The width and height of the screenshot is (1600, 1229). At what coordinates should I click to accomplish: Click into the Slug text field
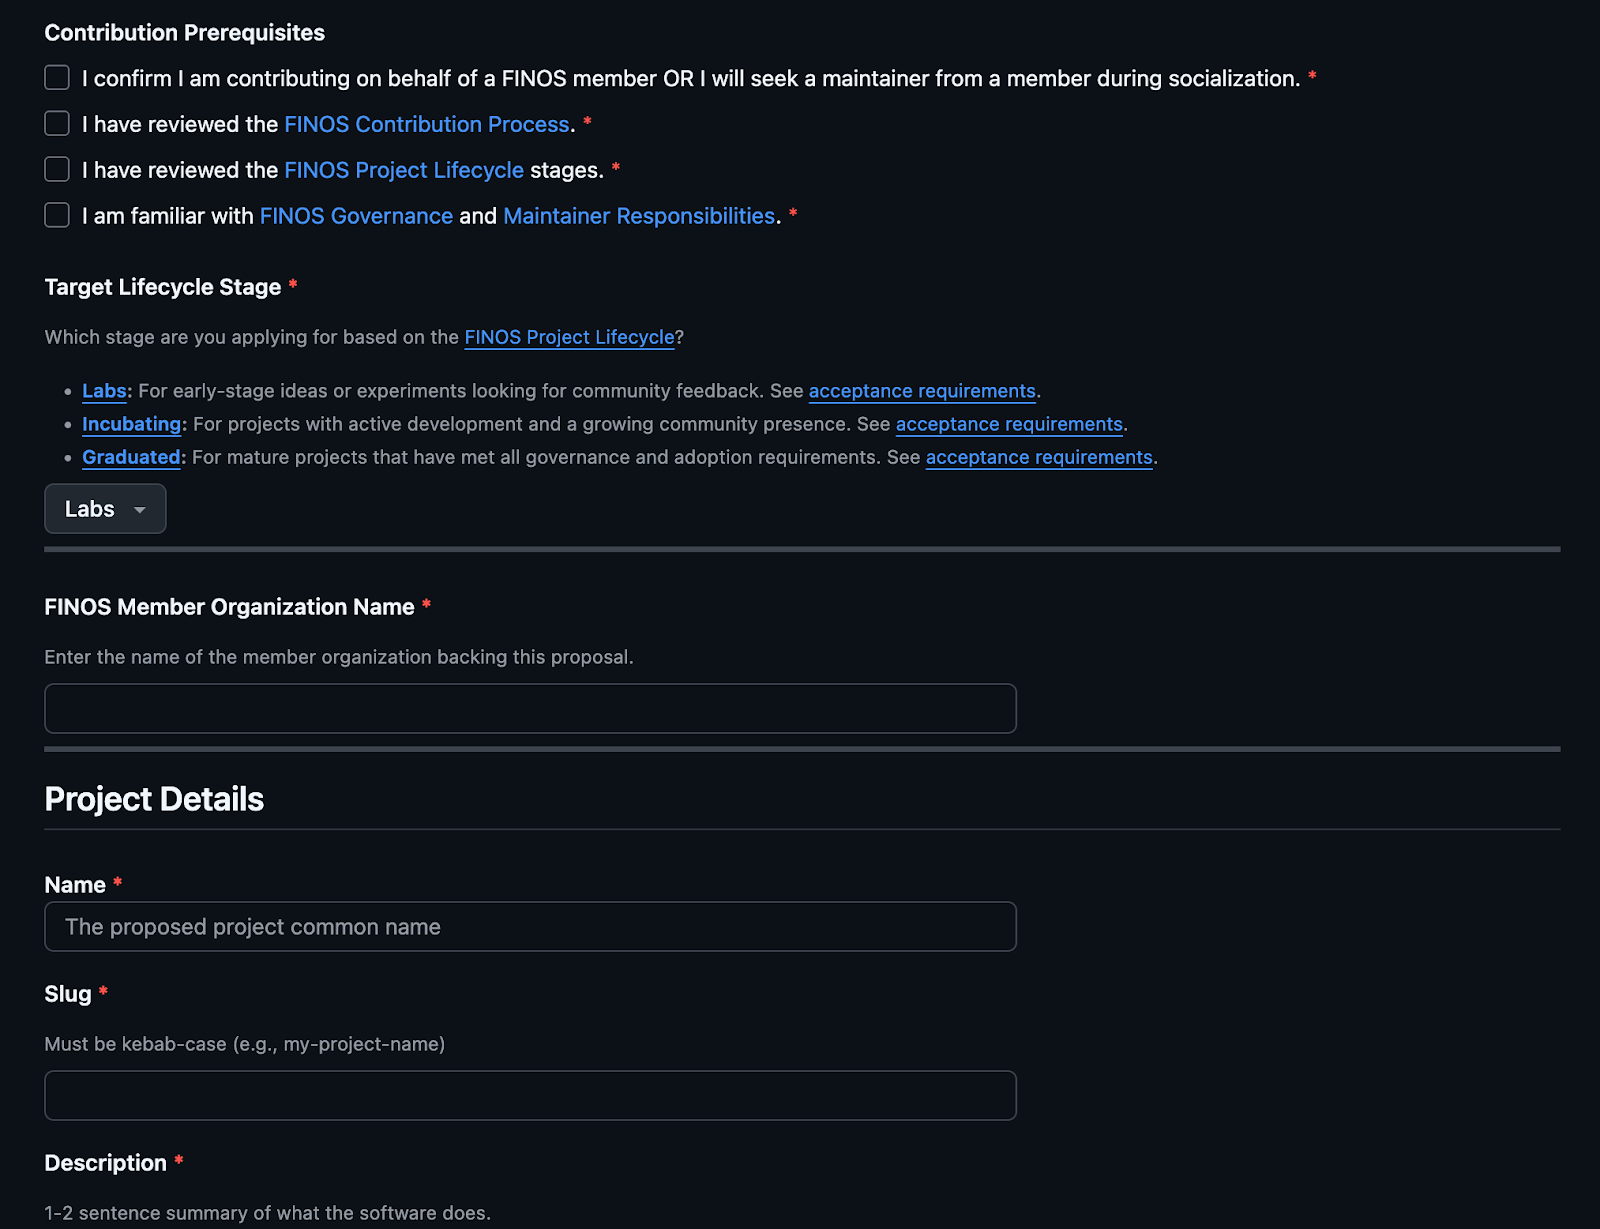[530, 1096]
